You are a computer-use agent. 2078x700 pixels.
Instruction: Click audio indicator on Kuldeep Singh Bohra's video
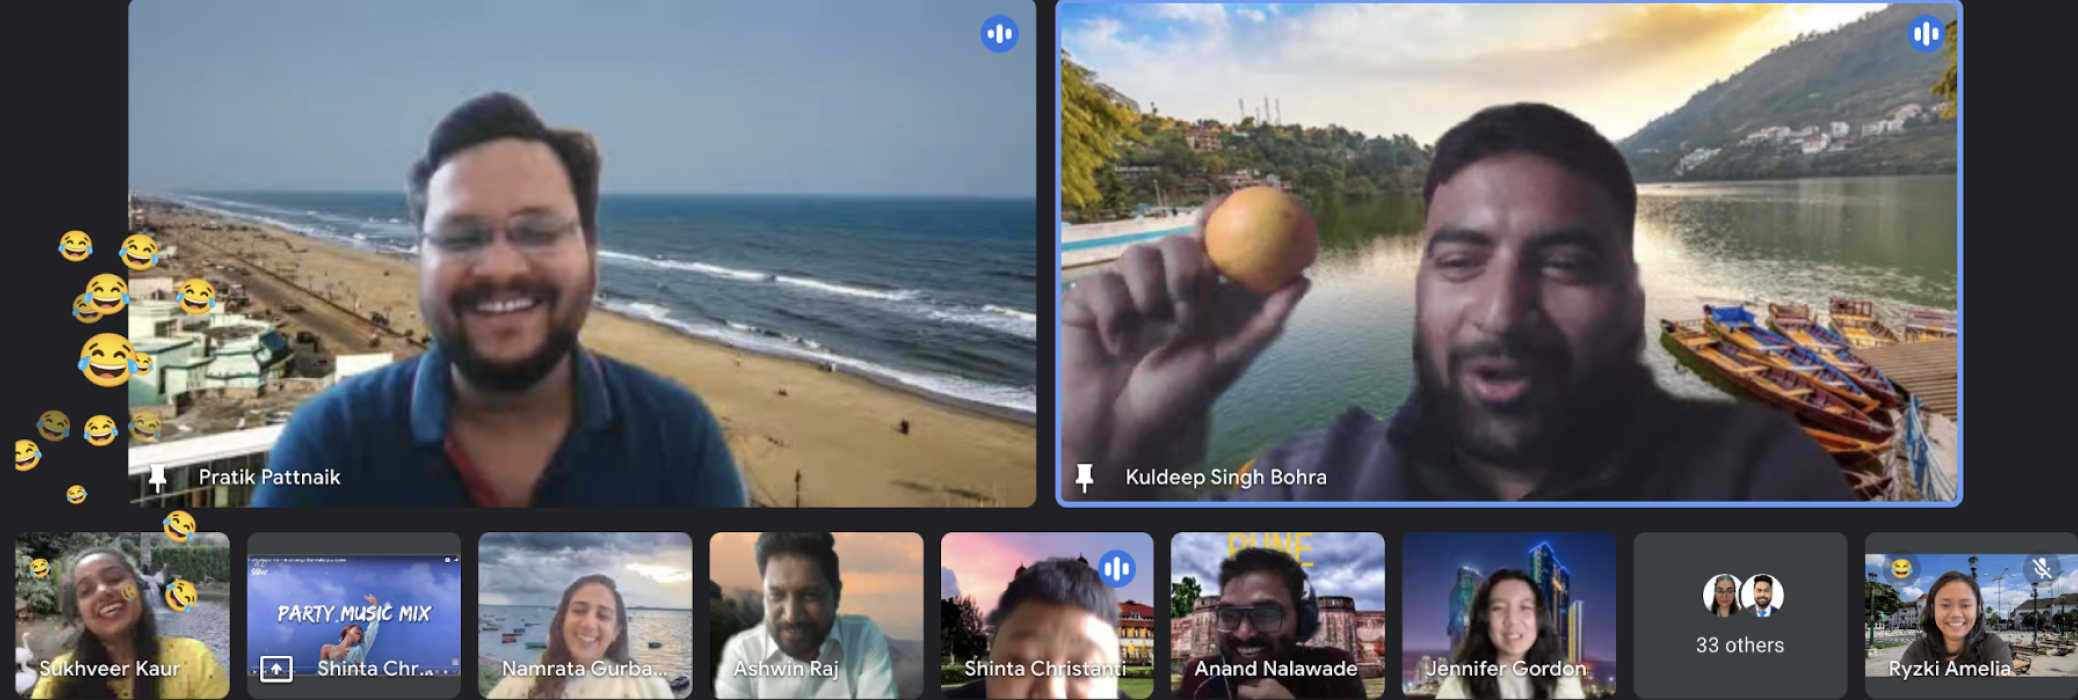click(1925, 35)
